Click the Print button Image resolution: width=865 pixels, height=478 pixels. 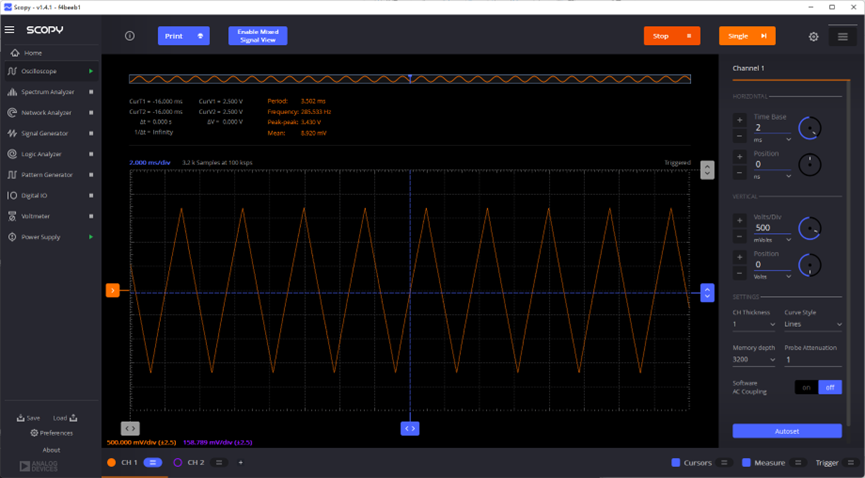tap(184, 36)
